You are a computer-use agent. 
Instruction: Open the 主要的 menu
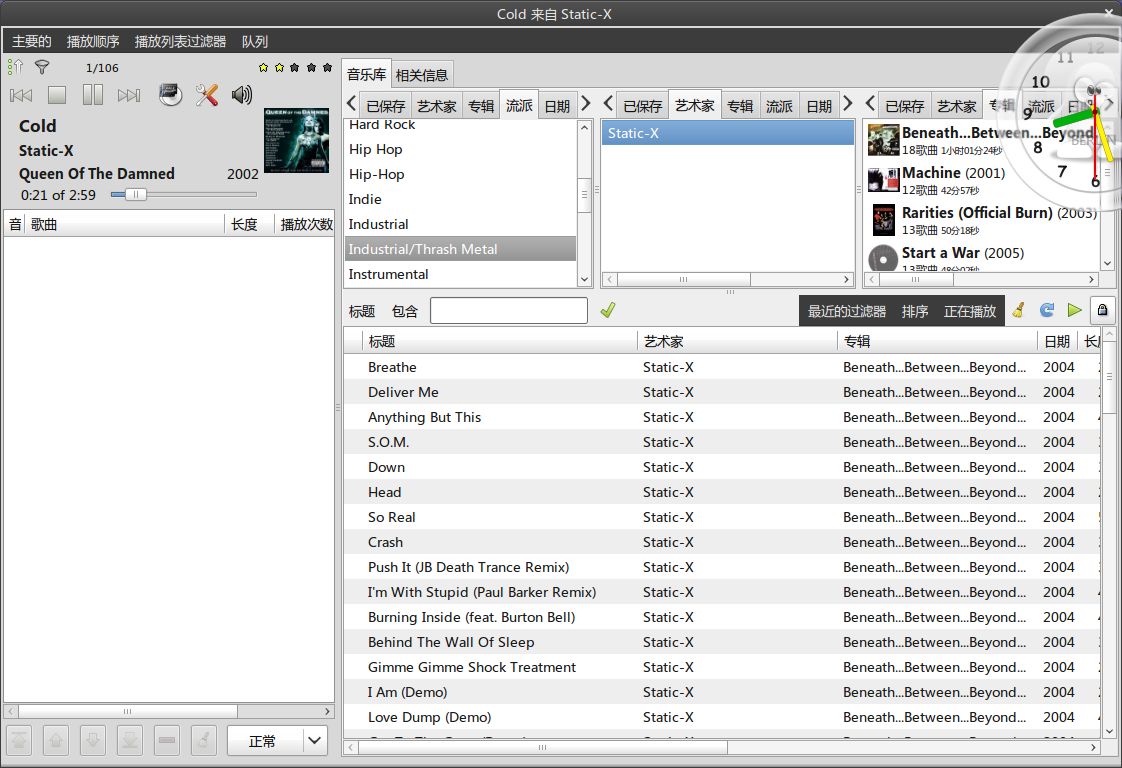tap(31, 42)
